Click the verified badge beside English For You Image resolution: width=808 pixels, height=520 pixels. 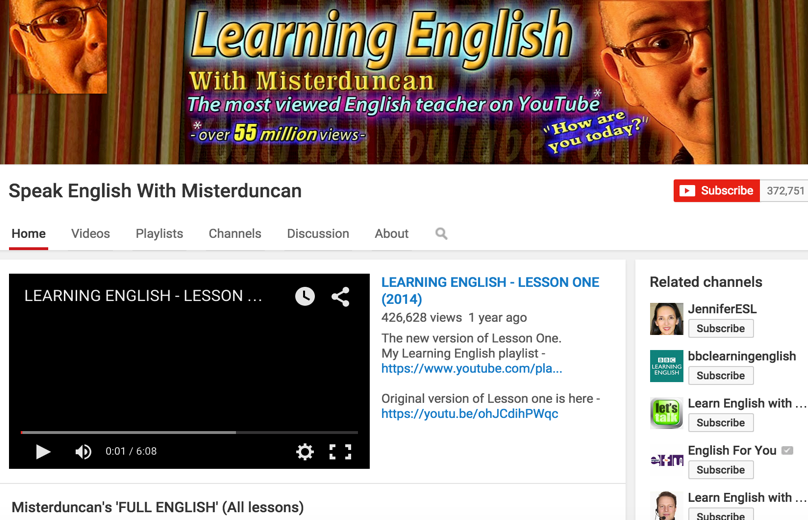(x=787, y=450)
